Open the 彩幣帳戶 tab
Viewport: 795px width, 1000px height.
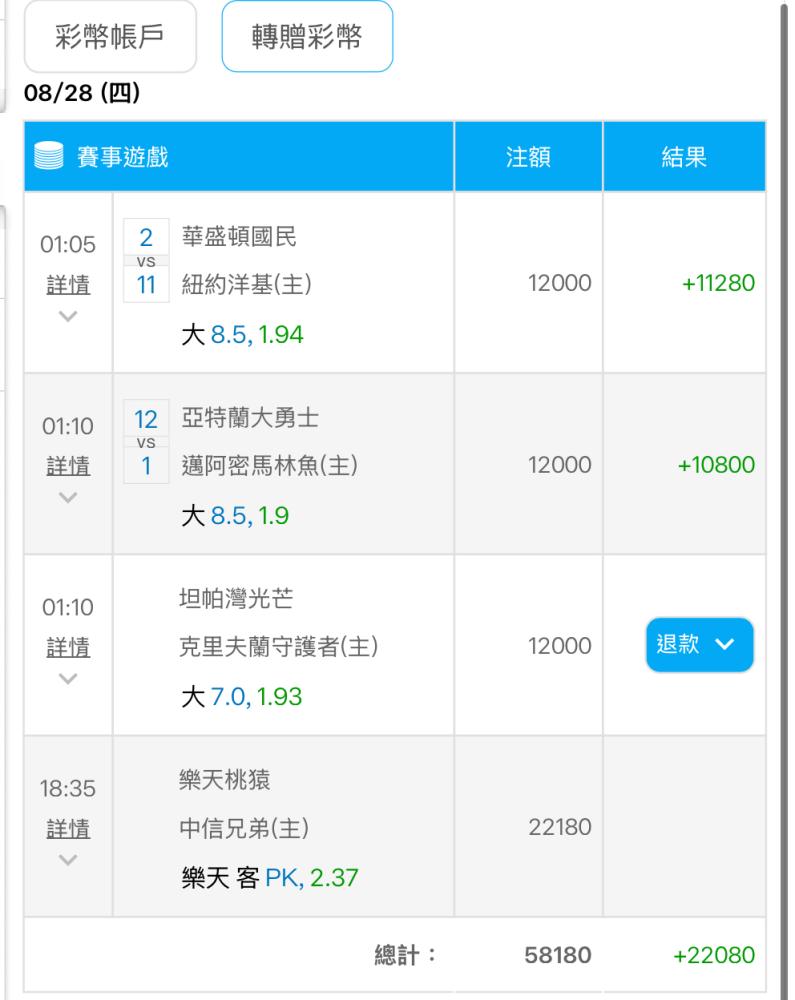pos(110,36)
